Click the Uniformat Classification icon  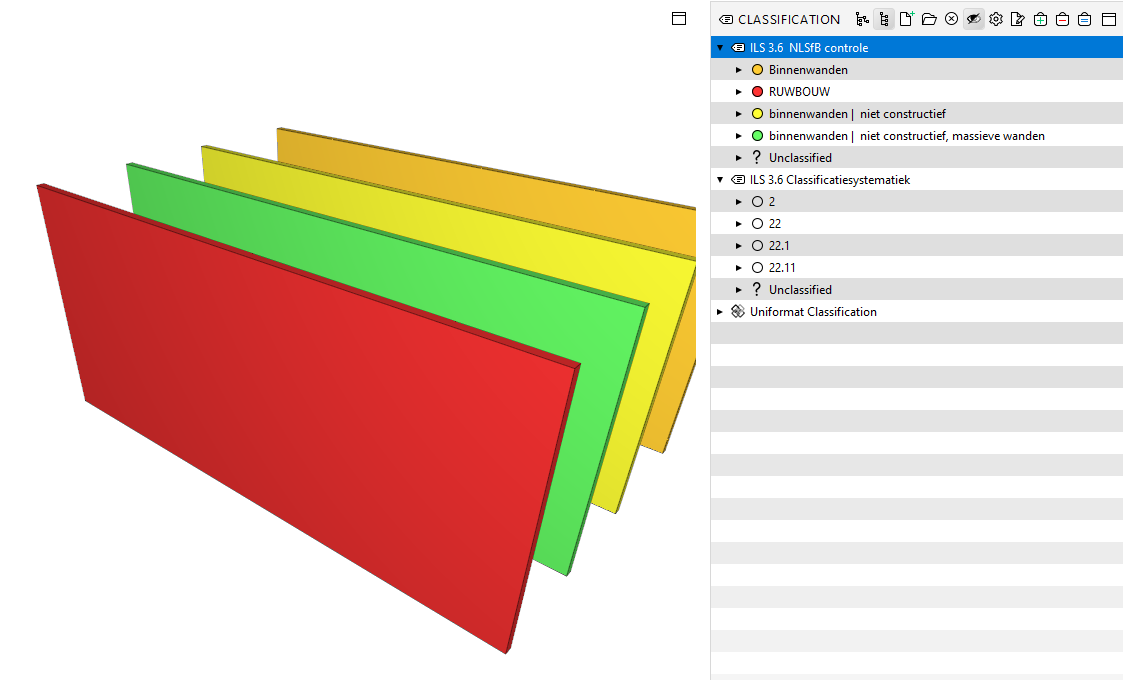[x=738, y=311]
